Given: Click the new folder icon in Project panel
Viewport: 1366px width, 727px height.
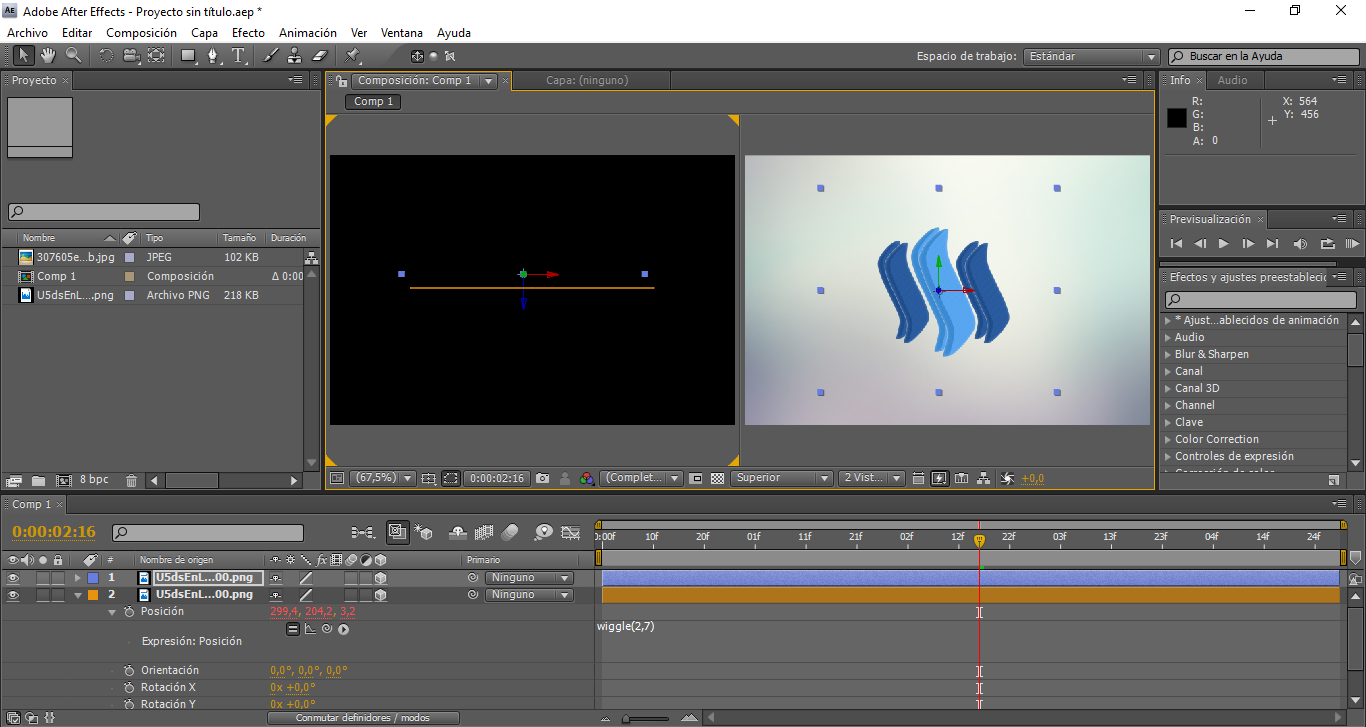Looking at the screenshot, I should [x=38, y=480].
